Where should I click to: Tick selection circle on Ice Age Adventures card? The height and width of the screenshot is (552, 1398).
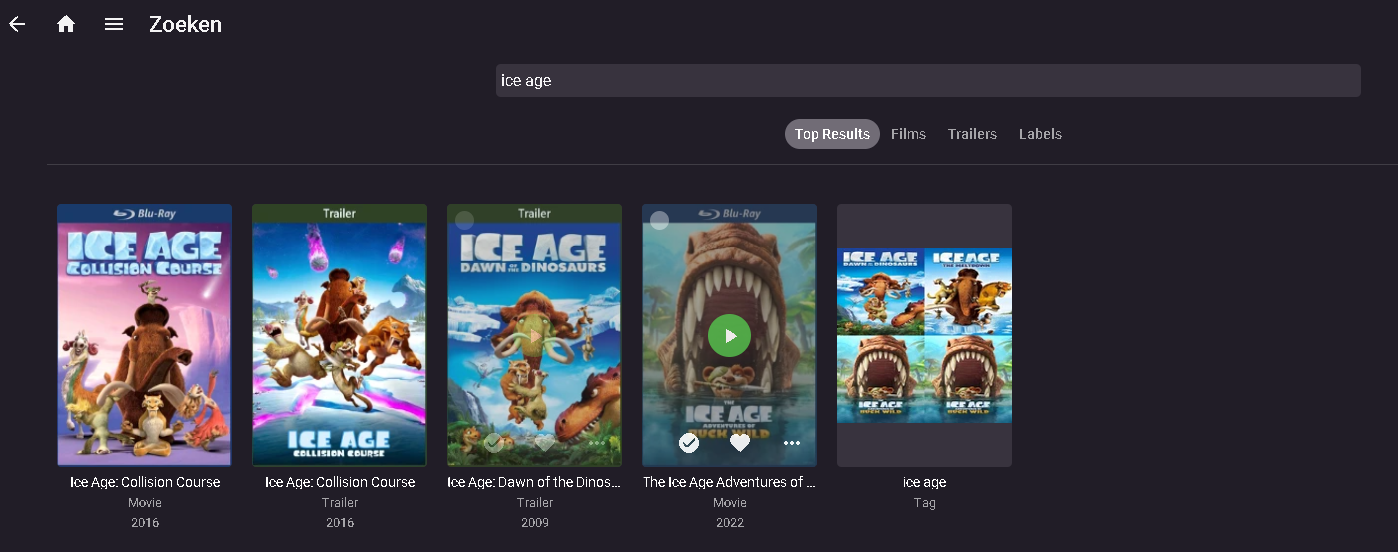tap(659, 221)
